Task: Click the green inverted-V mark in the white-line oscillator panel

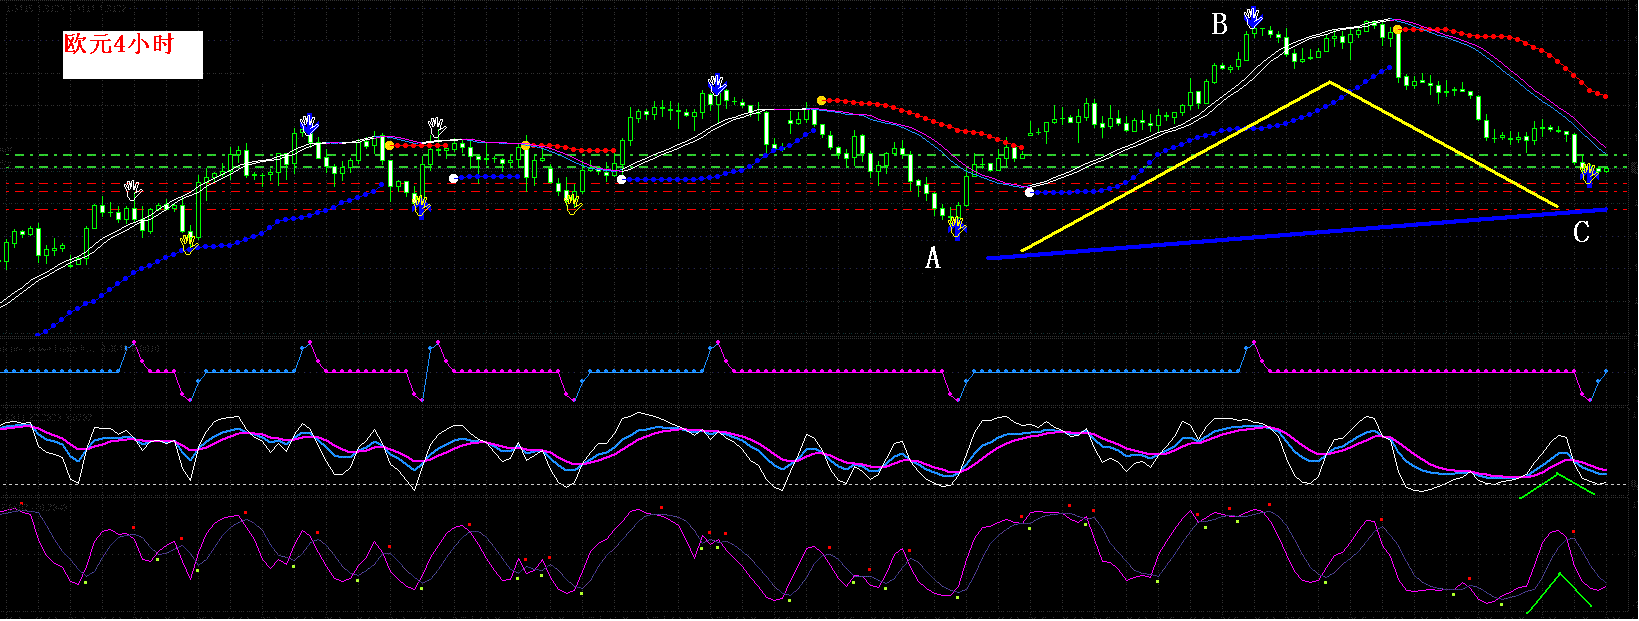Action: (x=1557, y=485)
